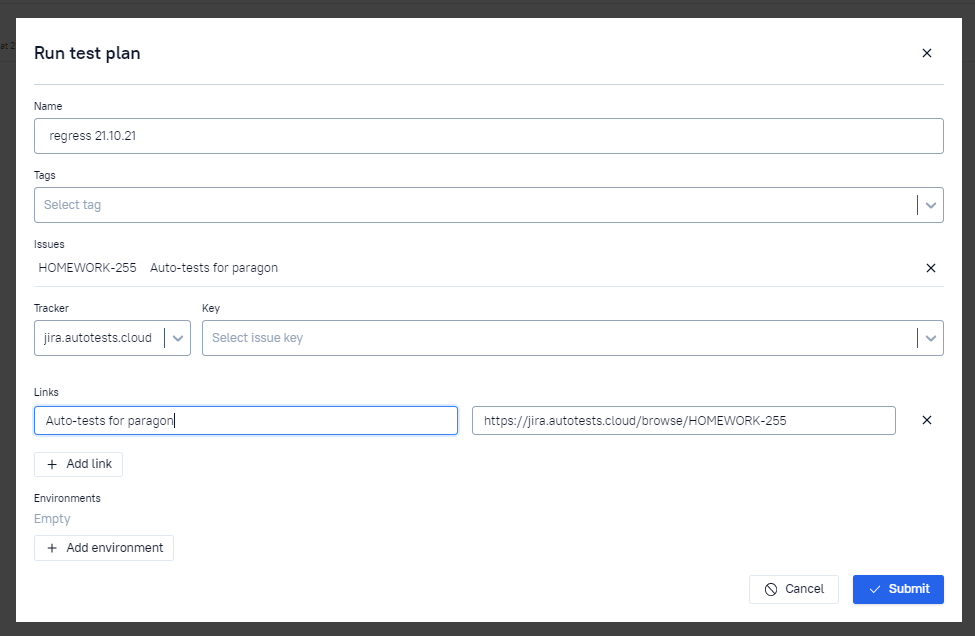Viewport: 975px width, 636px height.
Task: Delete the Auto-tests for paragon link row
Action: 926,420
